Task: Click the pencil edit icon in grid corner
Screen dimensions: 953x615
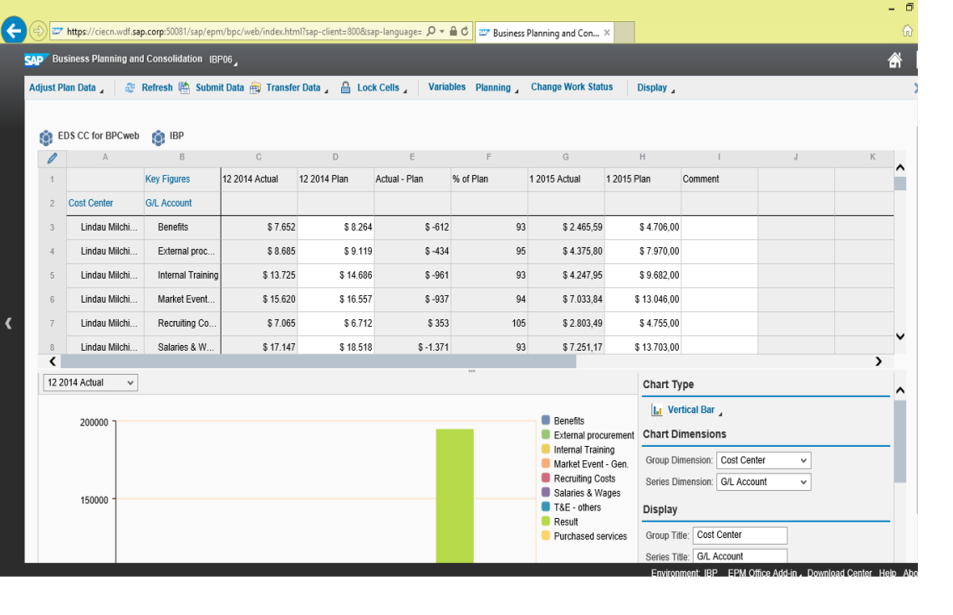Action: (52, 158)
